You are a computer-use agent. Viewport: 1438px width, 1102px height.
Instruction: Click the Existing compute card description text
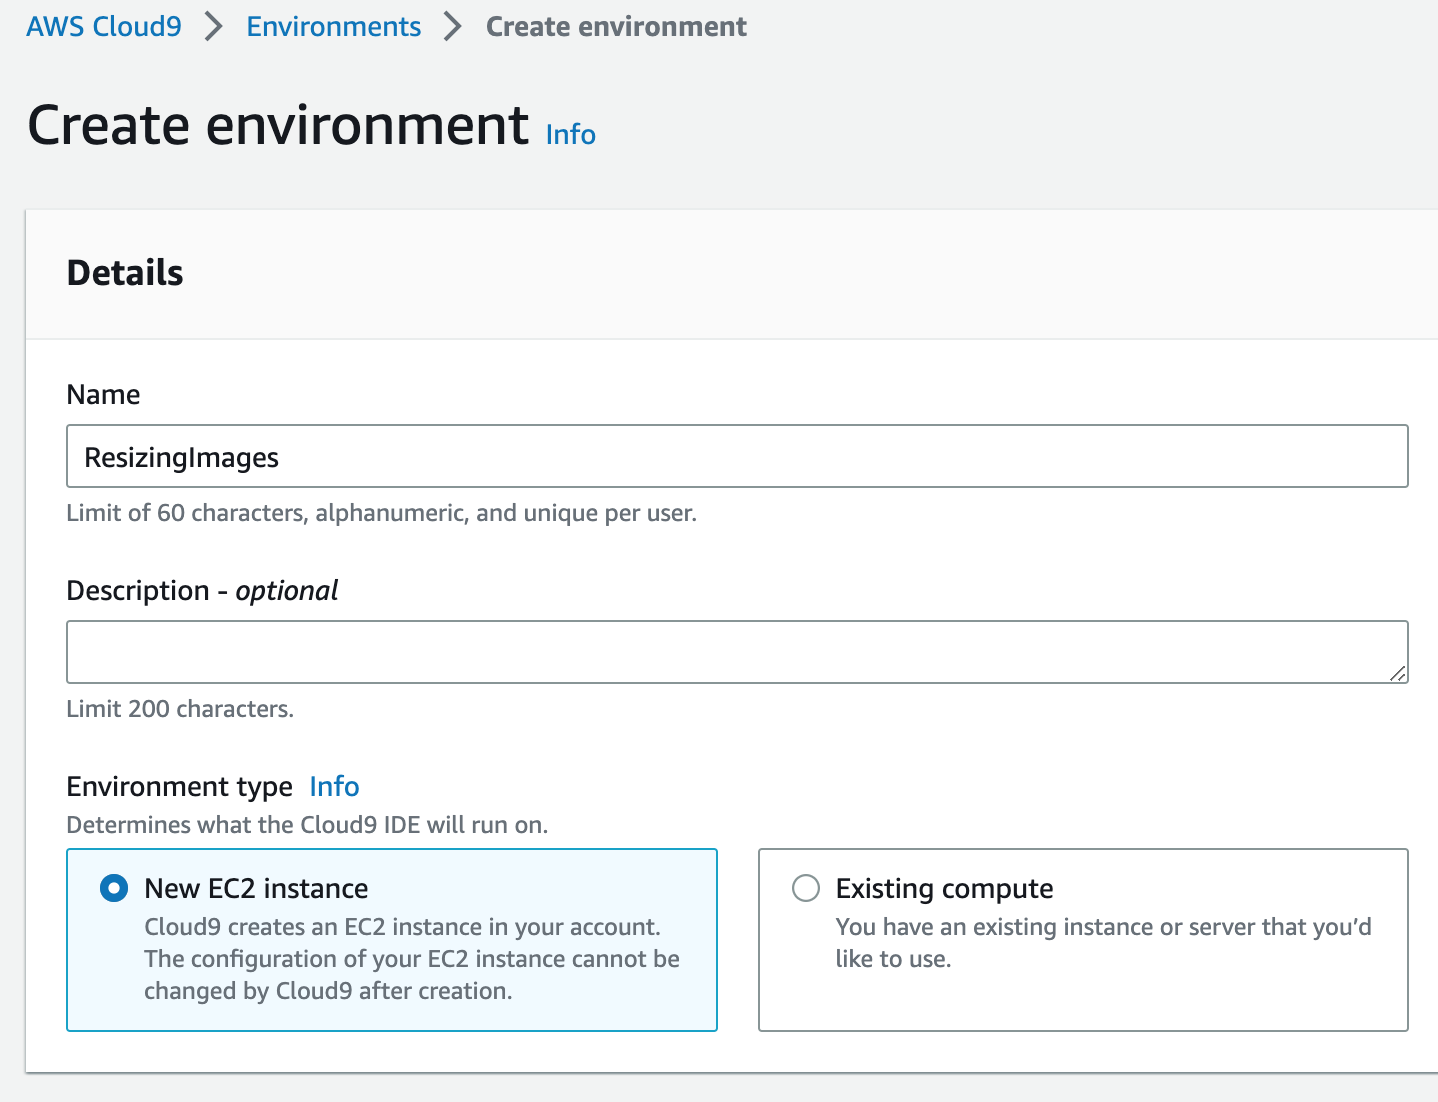tap(1102, 942)
